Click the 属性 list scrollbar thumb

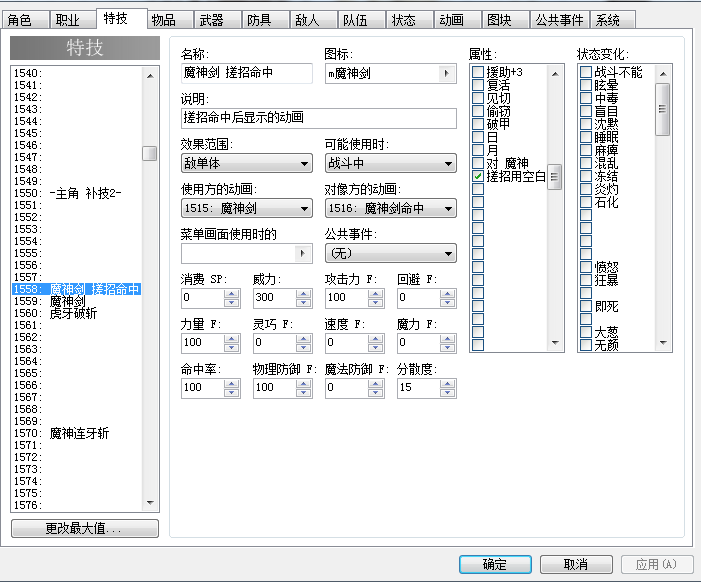[554, 177]
